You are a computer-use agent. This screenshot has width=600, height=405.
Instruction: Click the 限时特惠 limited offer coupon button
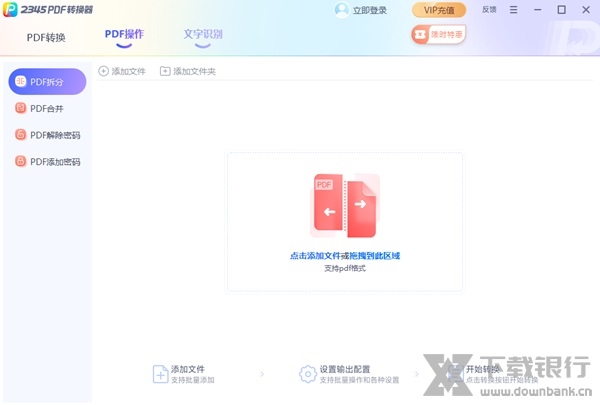pyautogui.click(x=439, y=35)
